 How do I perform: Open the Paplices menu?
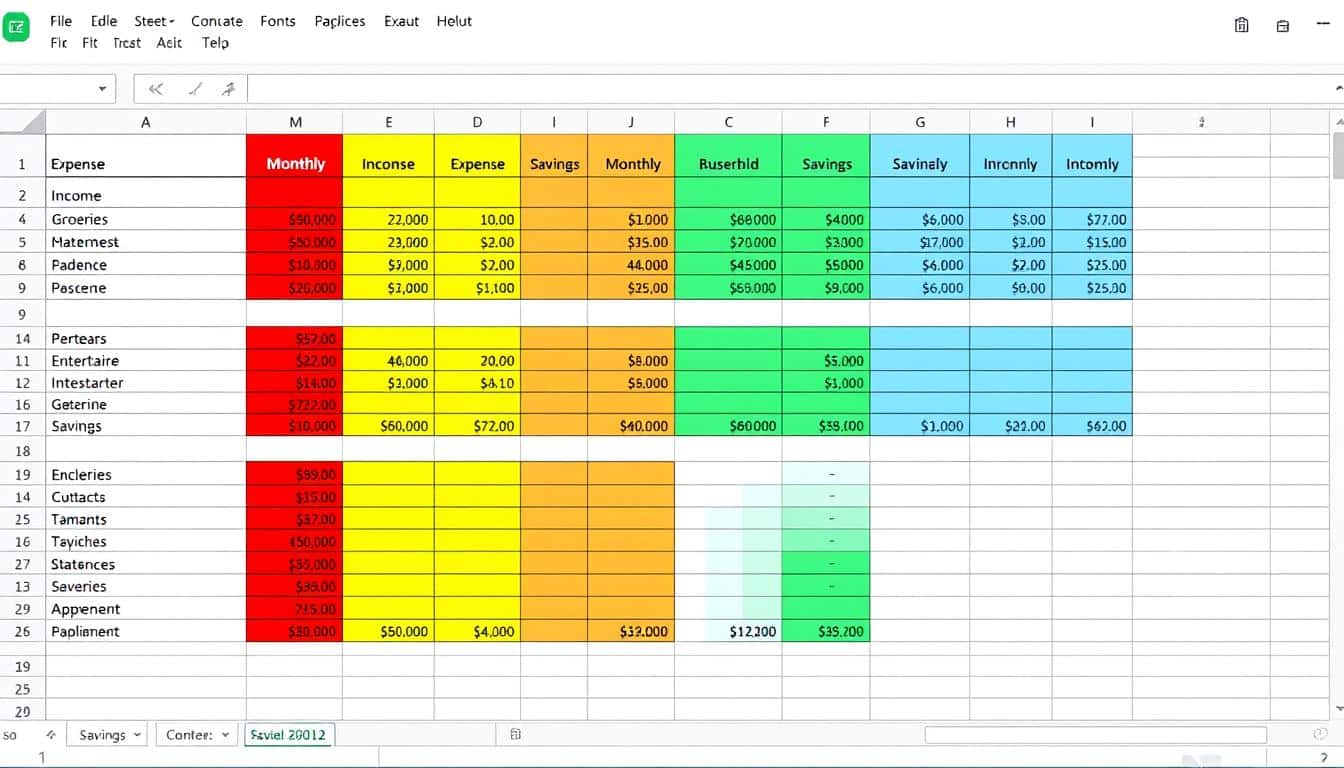[340, 21]
